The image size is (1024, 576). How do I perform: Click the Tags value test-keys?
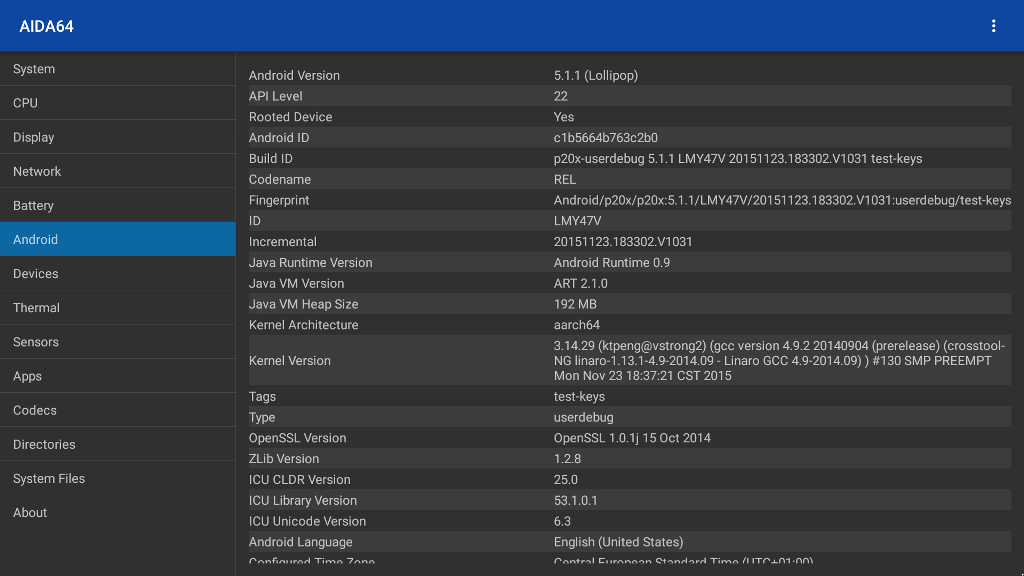(579, 396)
